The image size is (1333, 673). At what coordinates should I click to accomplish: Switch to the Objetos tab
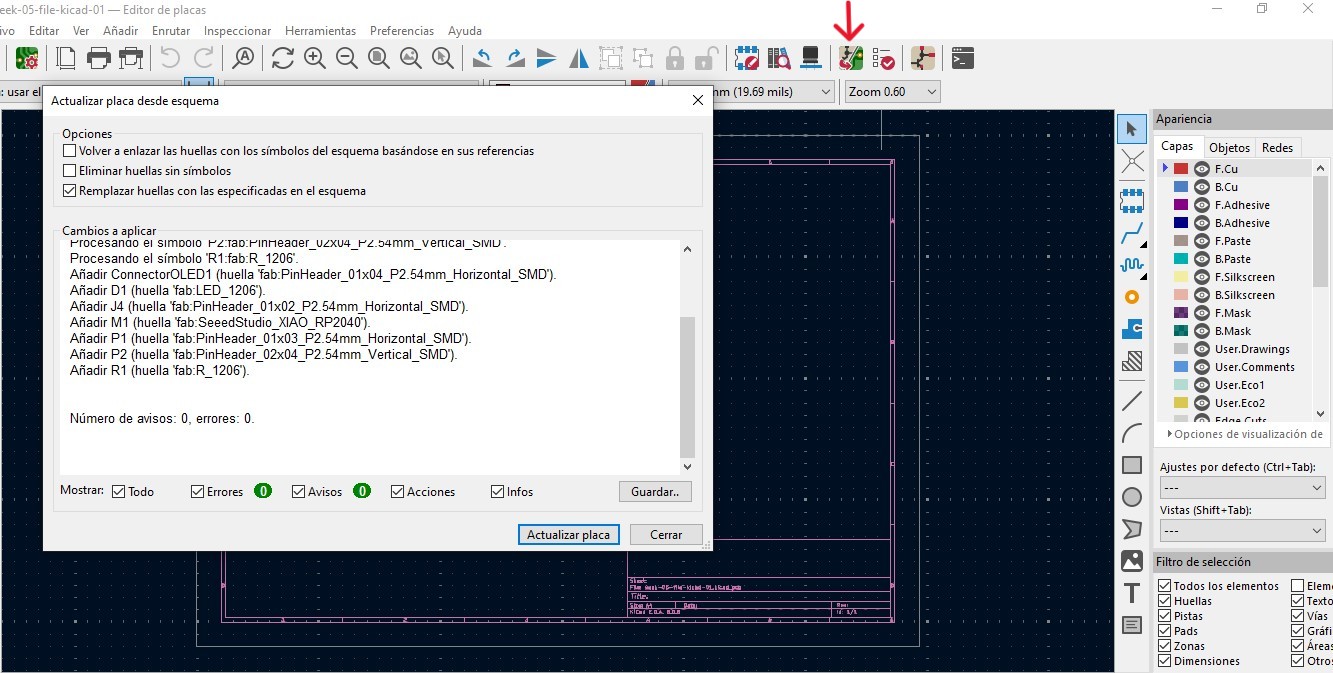tap(1229, 147)
